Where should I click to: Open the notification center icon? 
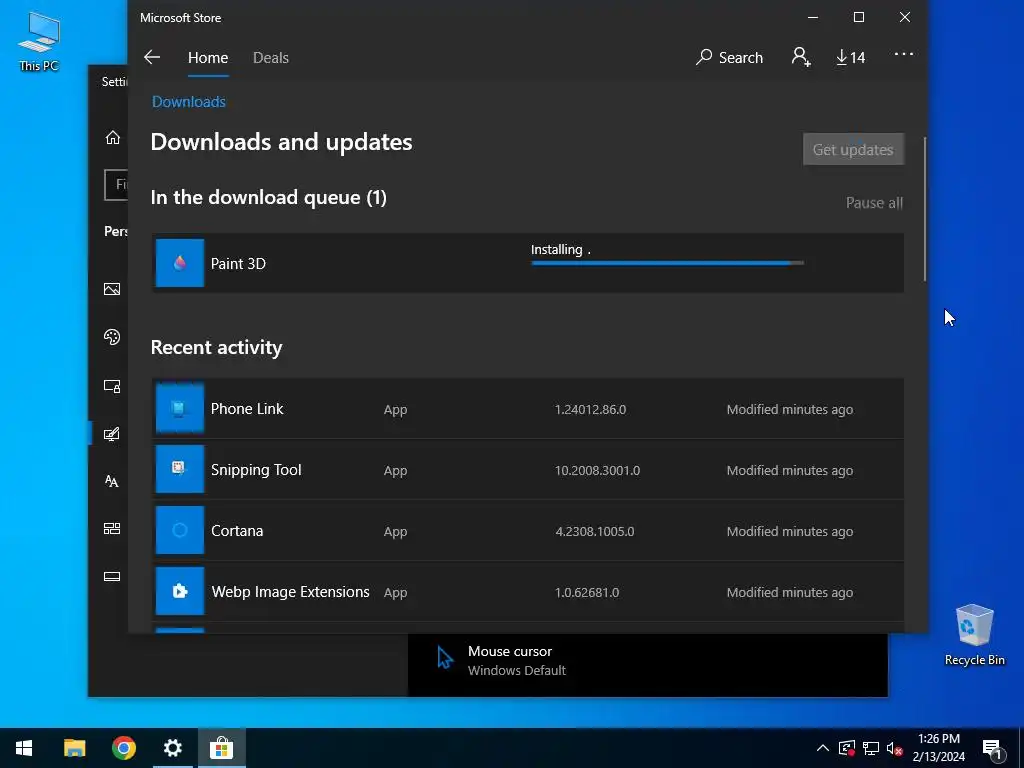(993, 749)
